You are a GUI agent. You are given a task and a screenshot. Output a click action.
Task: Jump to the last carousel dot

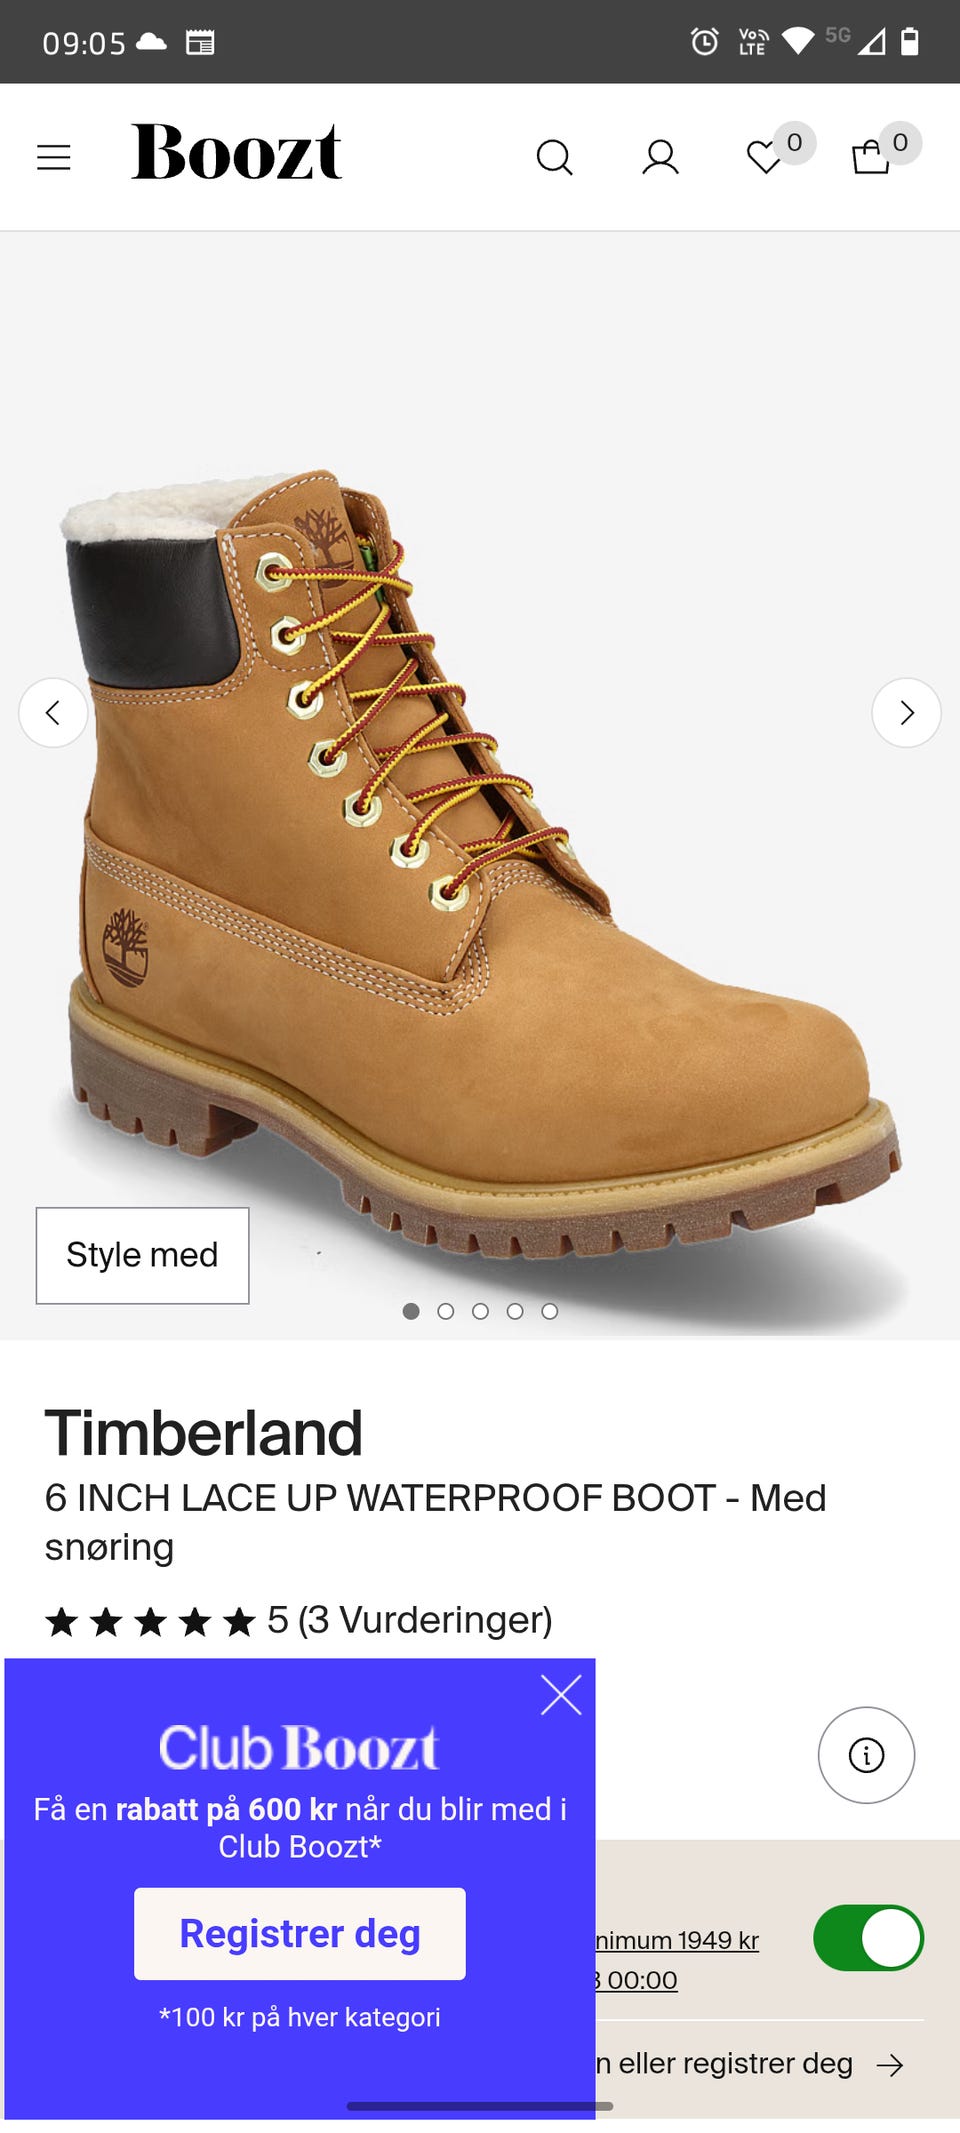point(550,1311)
